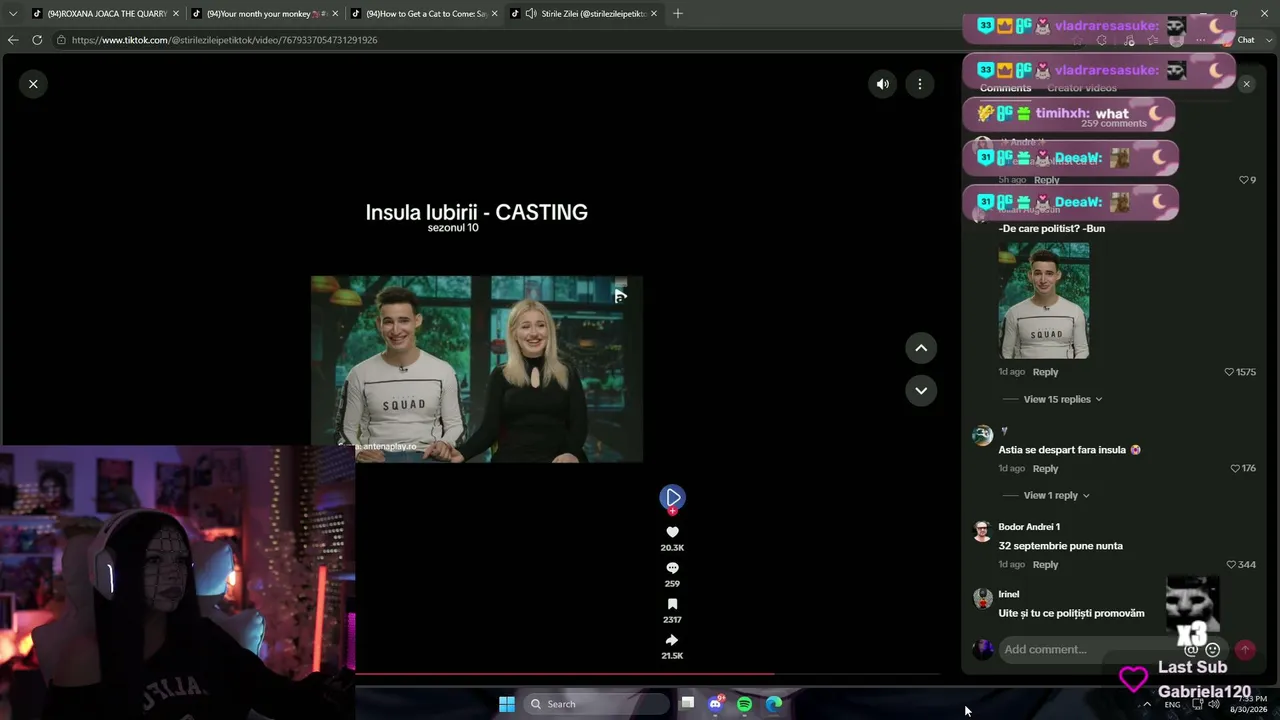The width and height of the screenshot is (1280, 720).
Task: Close the Stirile Zilei tab
Action: [x=655, y=14]
